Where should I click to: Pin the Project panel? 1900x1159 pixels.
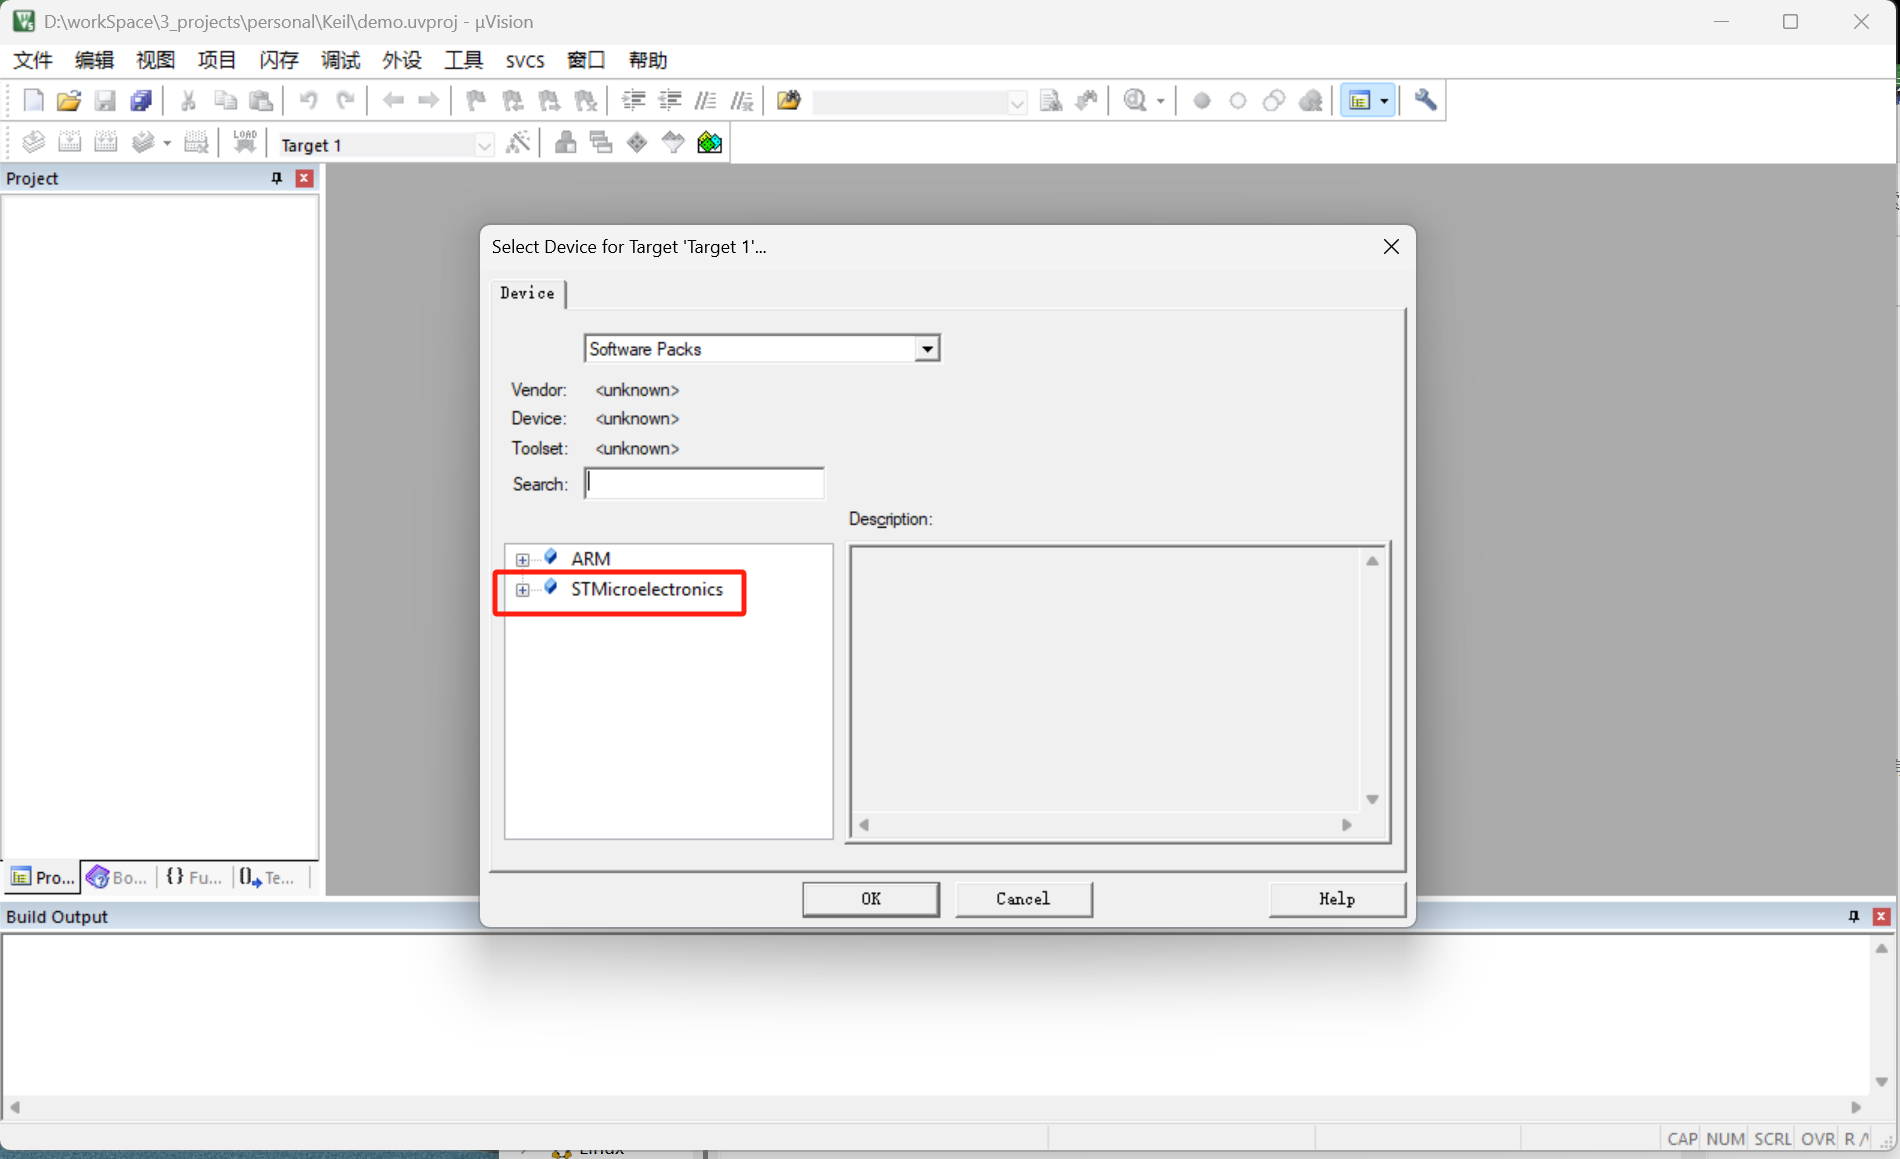[277, 178]
